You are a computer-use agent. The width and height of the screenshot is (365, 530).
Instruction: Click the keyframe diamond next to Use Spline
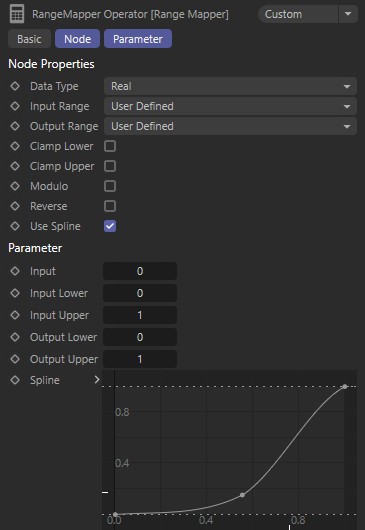coord(15,226)
